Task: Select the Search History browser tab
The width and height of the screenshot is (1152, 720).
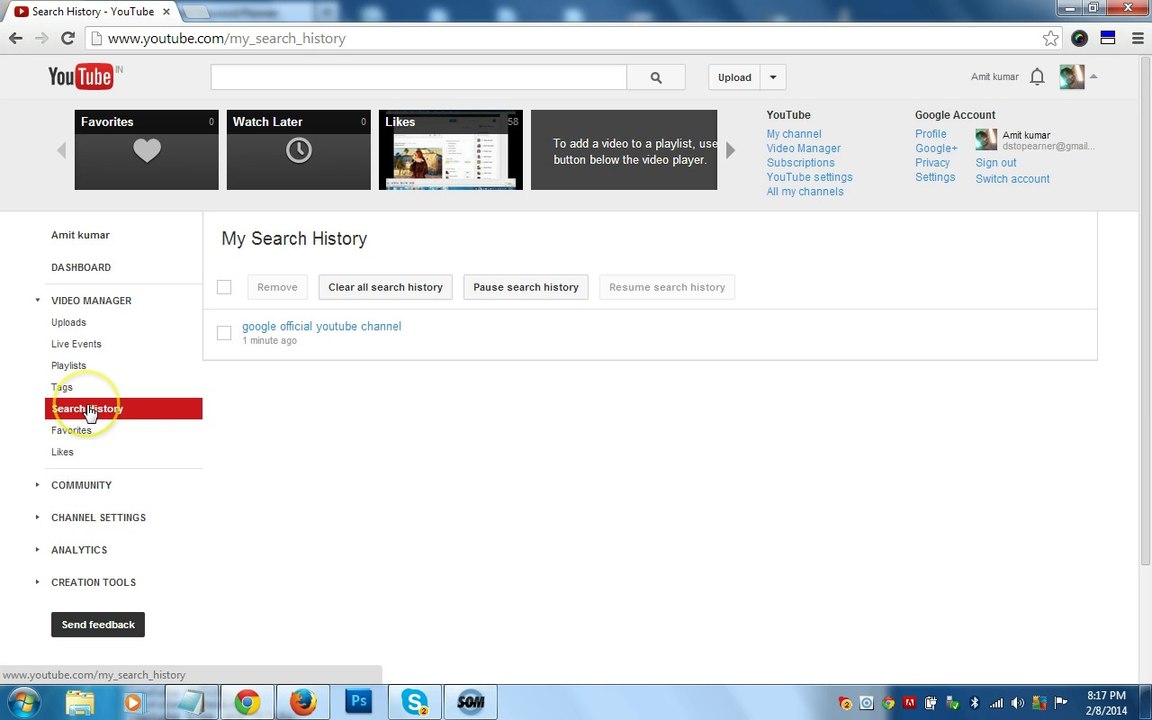Action: 92,12
